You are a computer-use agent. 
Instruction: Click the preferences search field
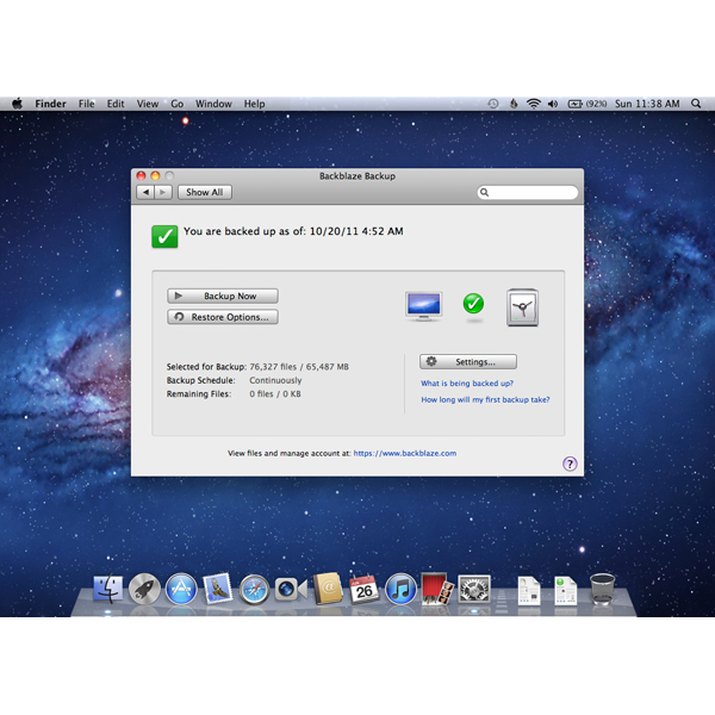[x=528, y=192]
